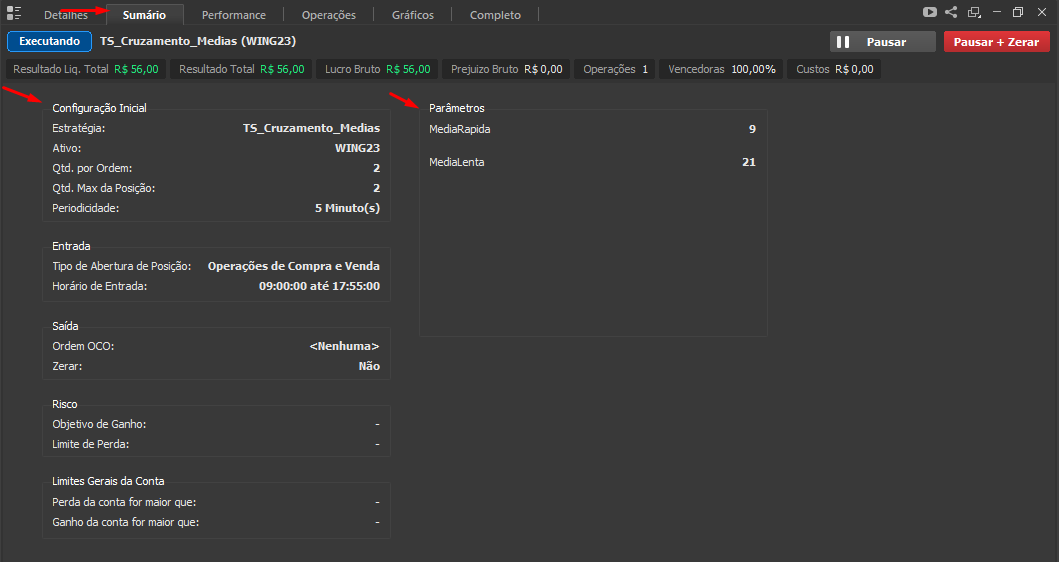This screenshot has width=1059, height=562.
Task: Open the Performance tab
Action: pos(234,15)
